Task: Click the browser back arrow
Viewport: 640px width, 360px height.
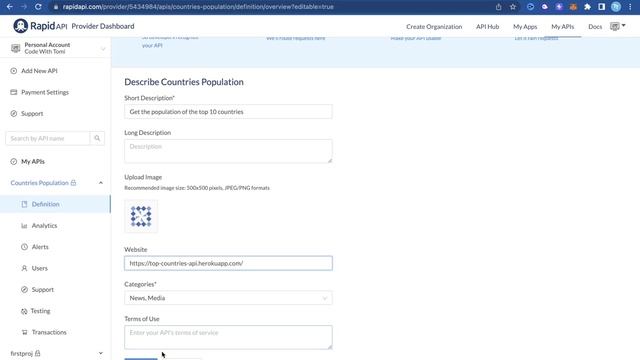Action: point(10,7)
